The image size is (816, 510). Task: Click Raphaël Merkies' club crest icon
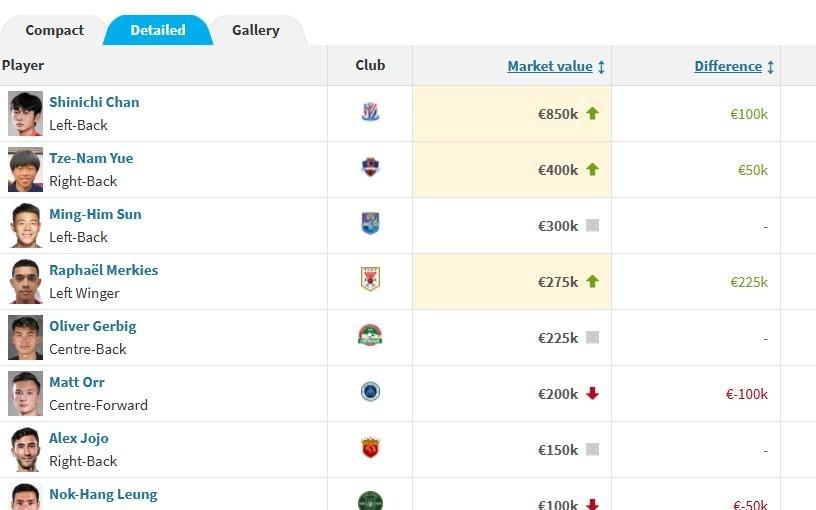pyautogui.click(x=370, y=279)
